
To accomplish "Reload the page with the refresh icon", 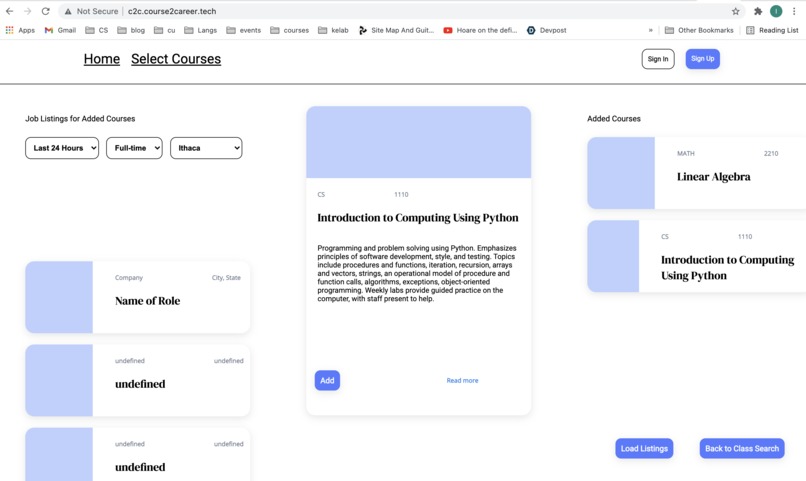I will (46, 11).
